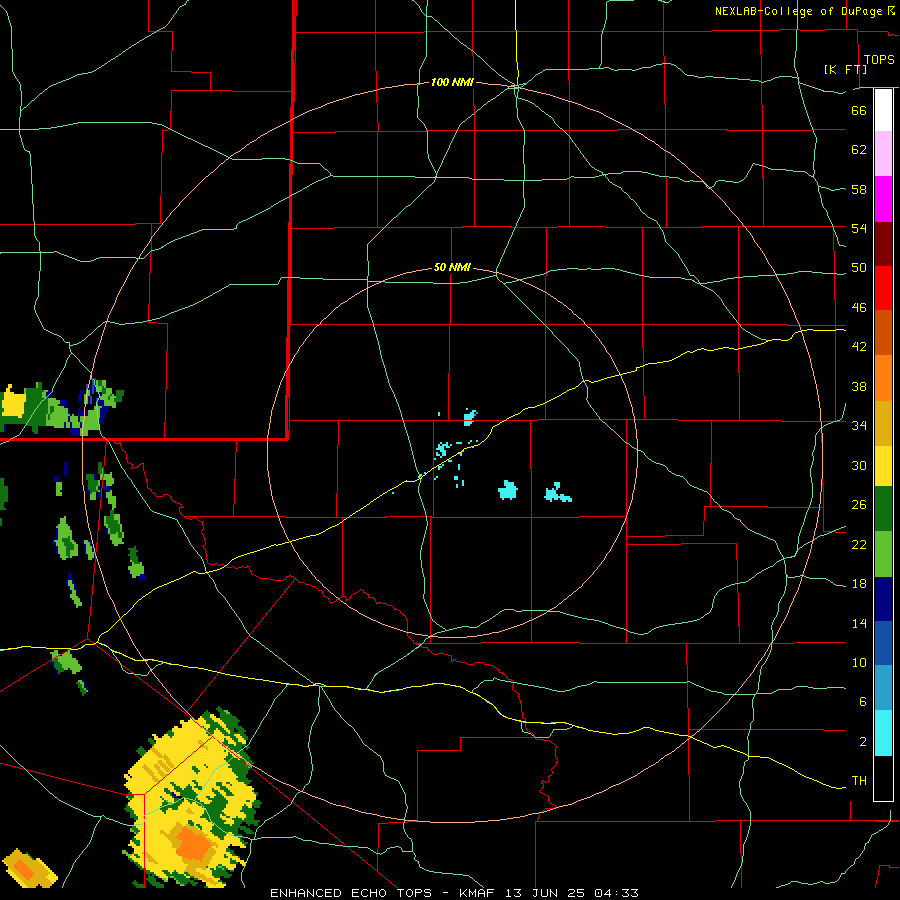
Task: Click the "TOPS" legend heading
Action: [879, 59]
